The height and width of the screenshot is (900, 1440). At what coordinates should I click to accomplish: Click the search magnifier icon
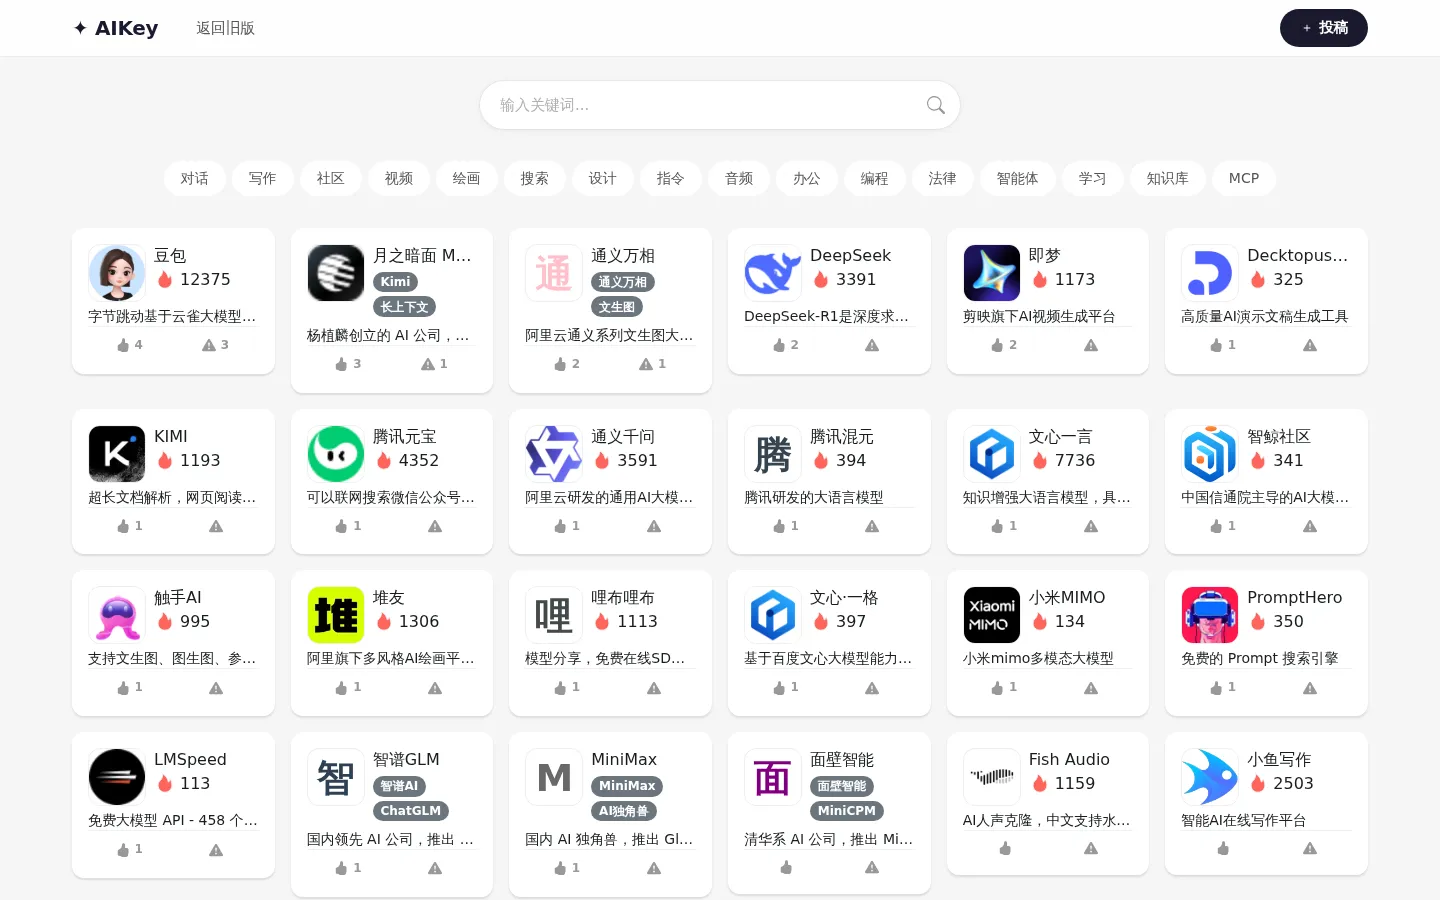click(x=936, y=105)
